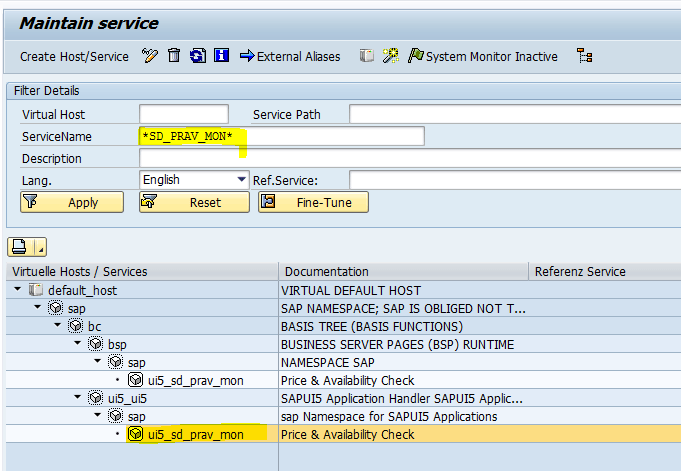The width and height of the screenshot is (681, 471).
Task: Click the hierarchy tree icon in toolbar
Action: click(585, 56)
